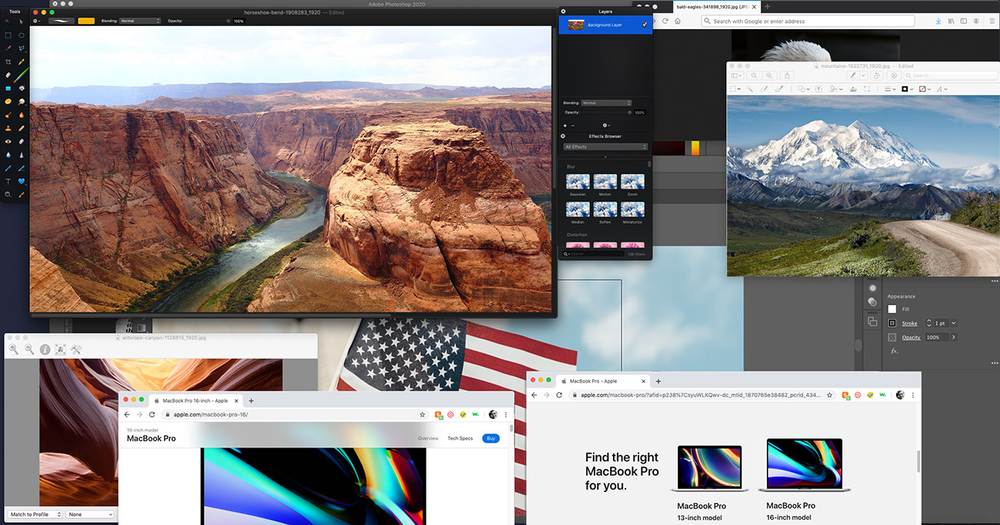Open Blending dropdown in Layers panel
This screenshot has width=1000, height=525.
(606, 103)
